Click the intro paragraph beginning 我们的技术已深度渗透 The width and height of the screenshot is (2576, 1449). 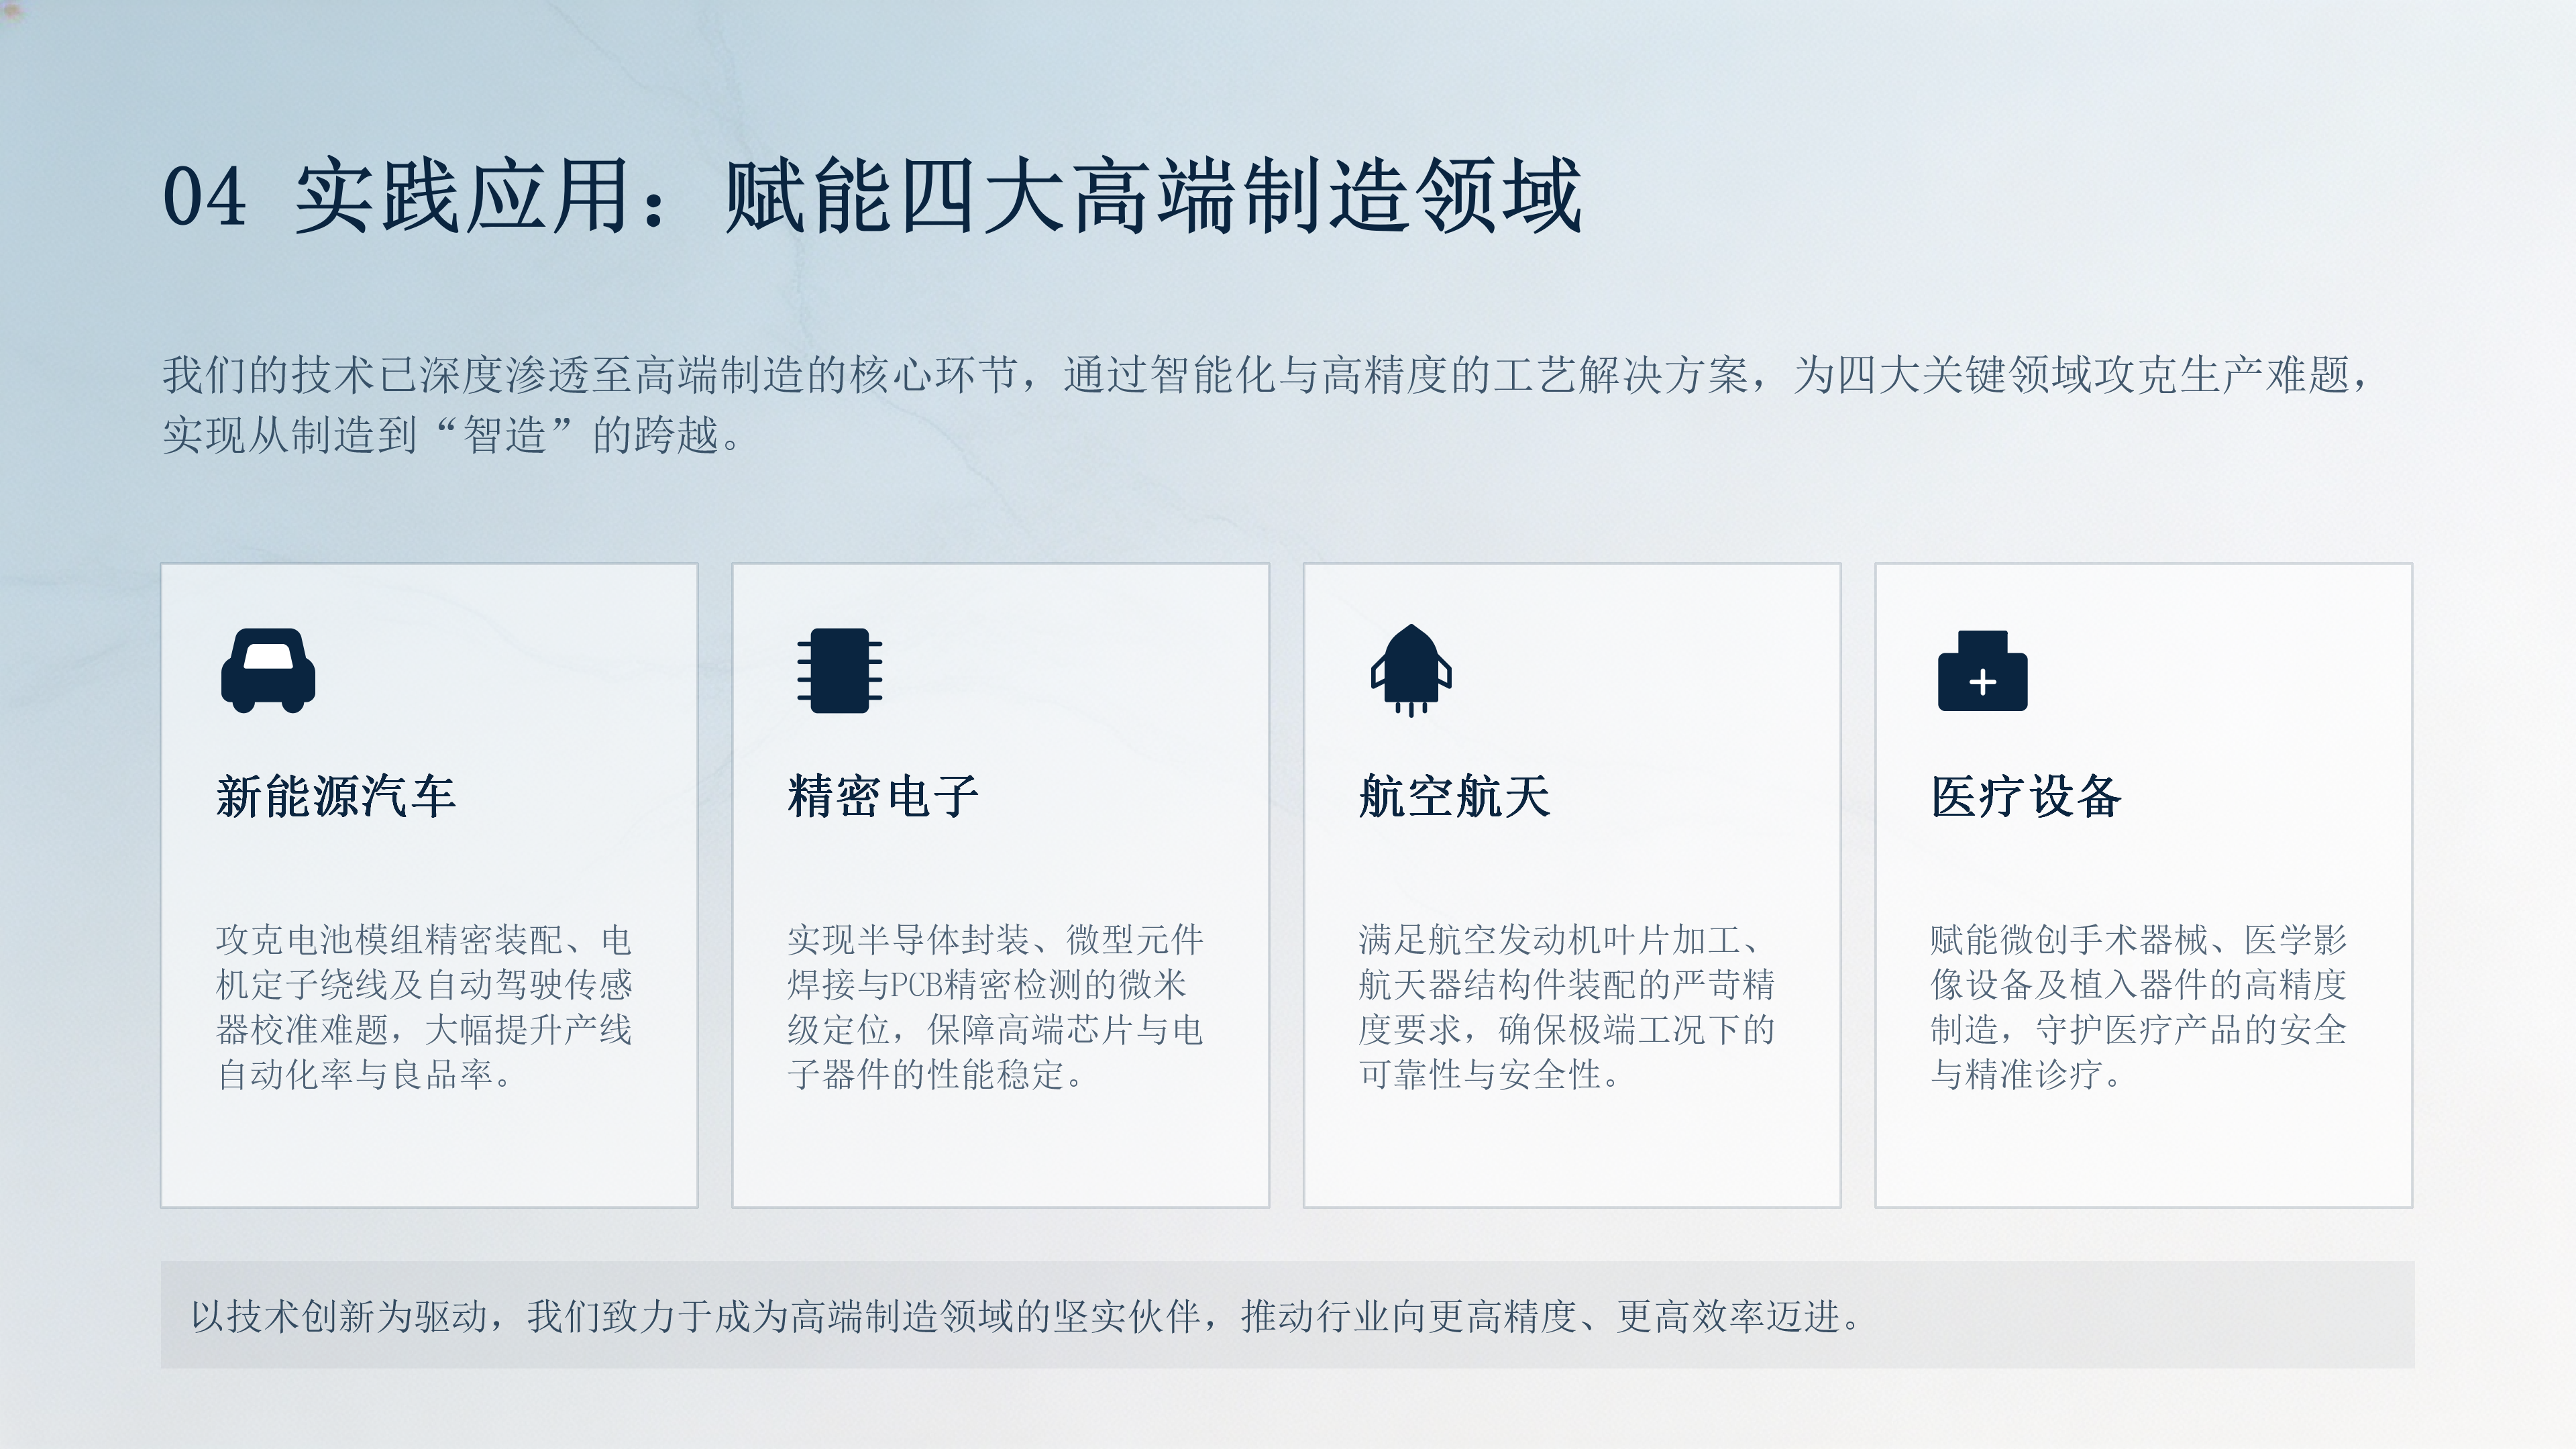(1266, 404)
